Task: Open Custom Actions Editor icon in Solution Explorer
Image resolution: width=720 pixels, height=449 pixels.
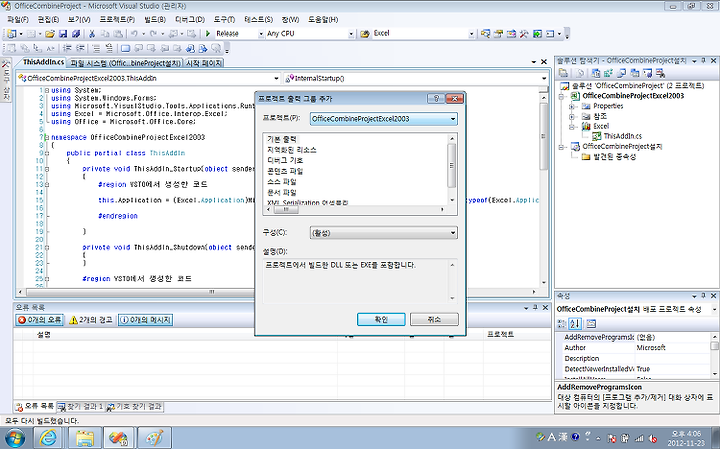Action: tap(647, 73)
